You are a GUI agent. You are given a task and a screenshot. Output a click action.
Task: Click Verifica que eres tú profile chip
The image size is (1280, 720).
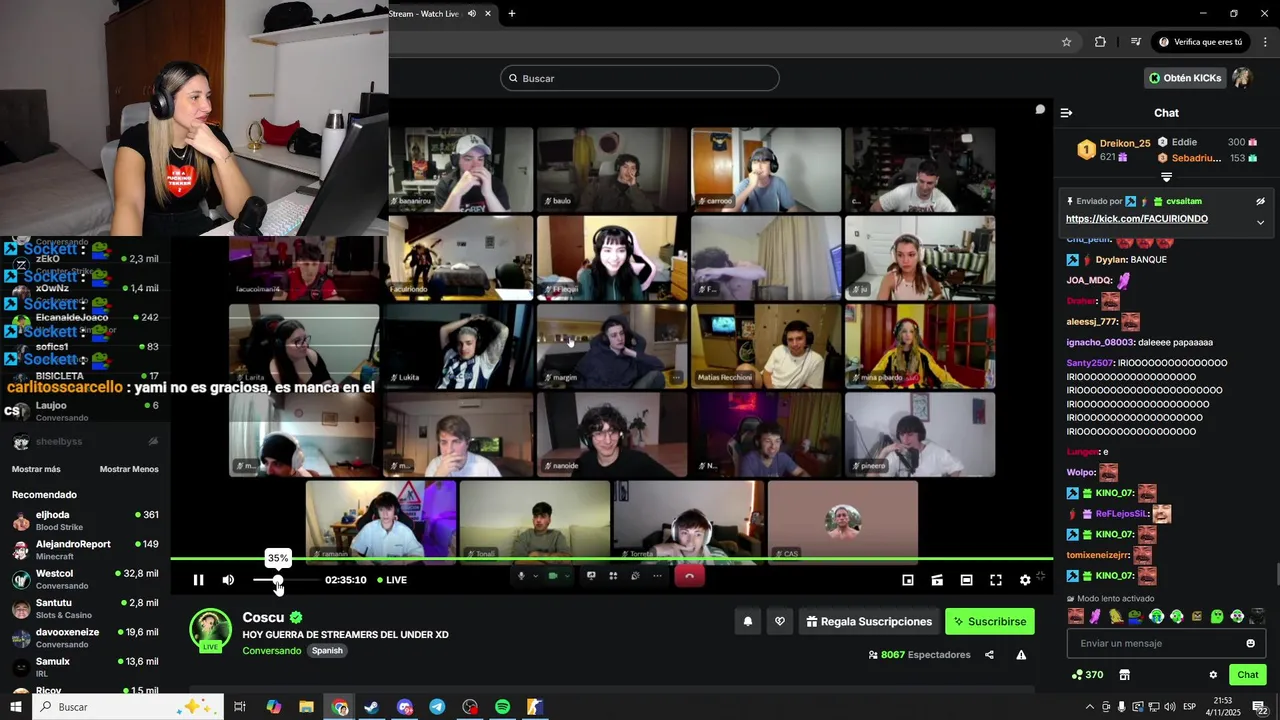point(1200,42)
